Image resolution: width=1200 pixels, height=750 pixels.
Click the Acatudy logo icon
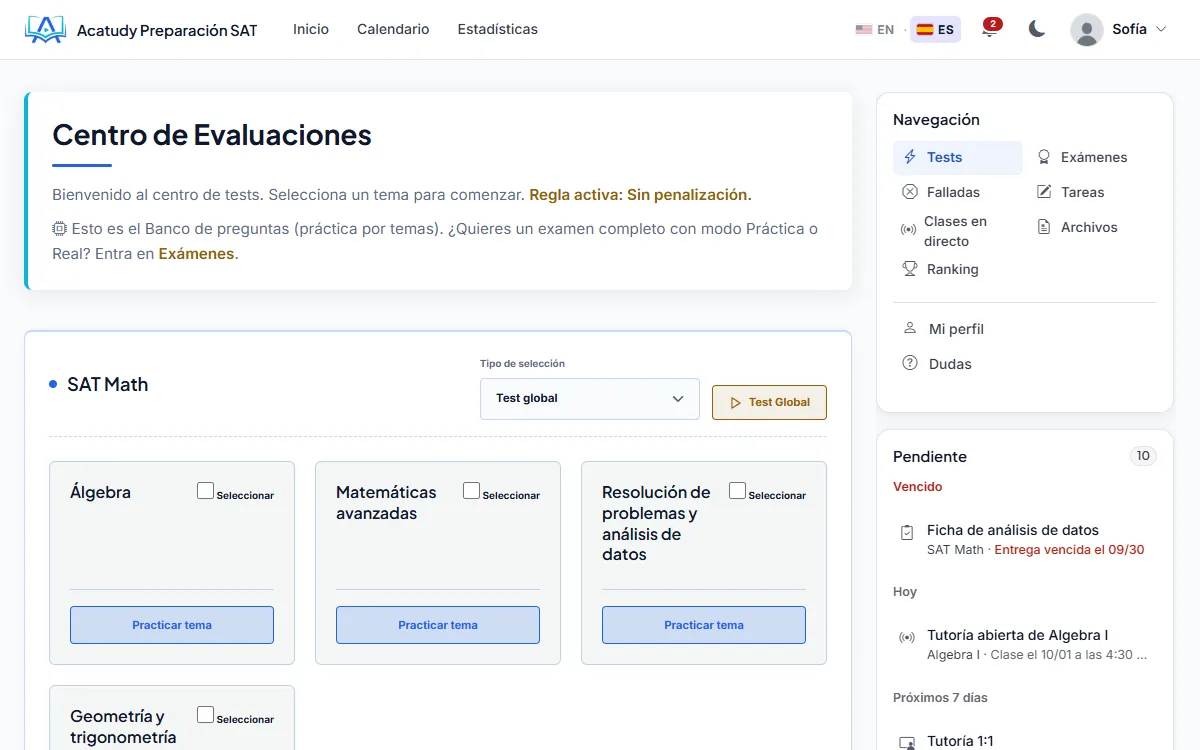click(45, 30)
